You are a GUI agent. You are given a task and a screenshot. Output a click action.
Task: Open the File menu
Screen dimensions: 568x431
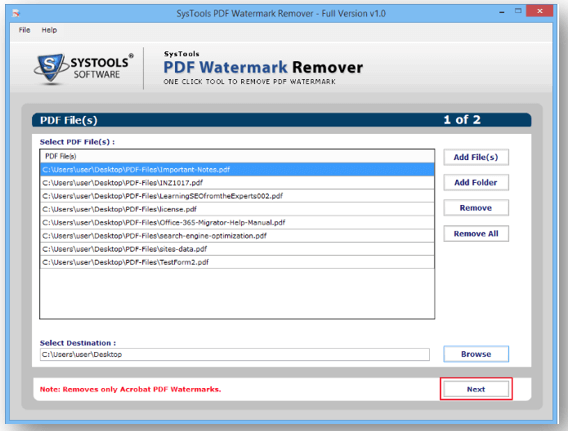[x=24, y=30]
